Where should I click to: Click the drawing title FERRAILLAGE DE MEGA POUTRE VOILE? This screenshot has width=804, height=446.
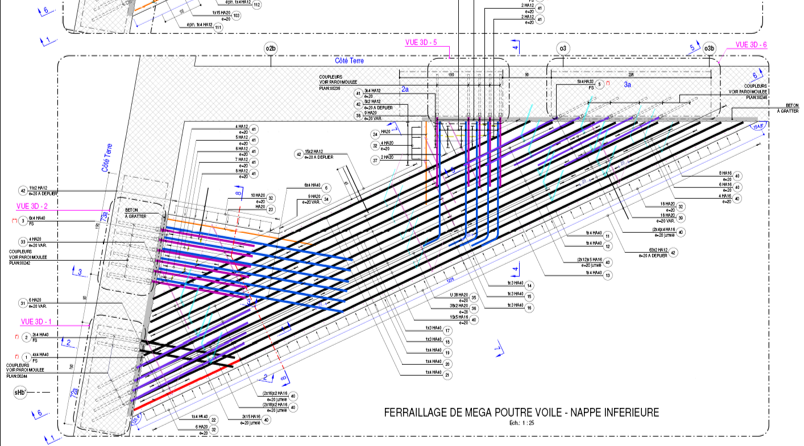coord(521,413)
